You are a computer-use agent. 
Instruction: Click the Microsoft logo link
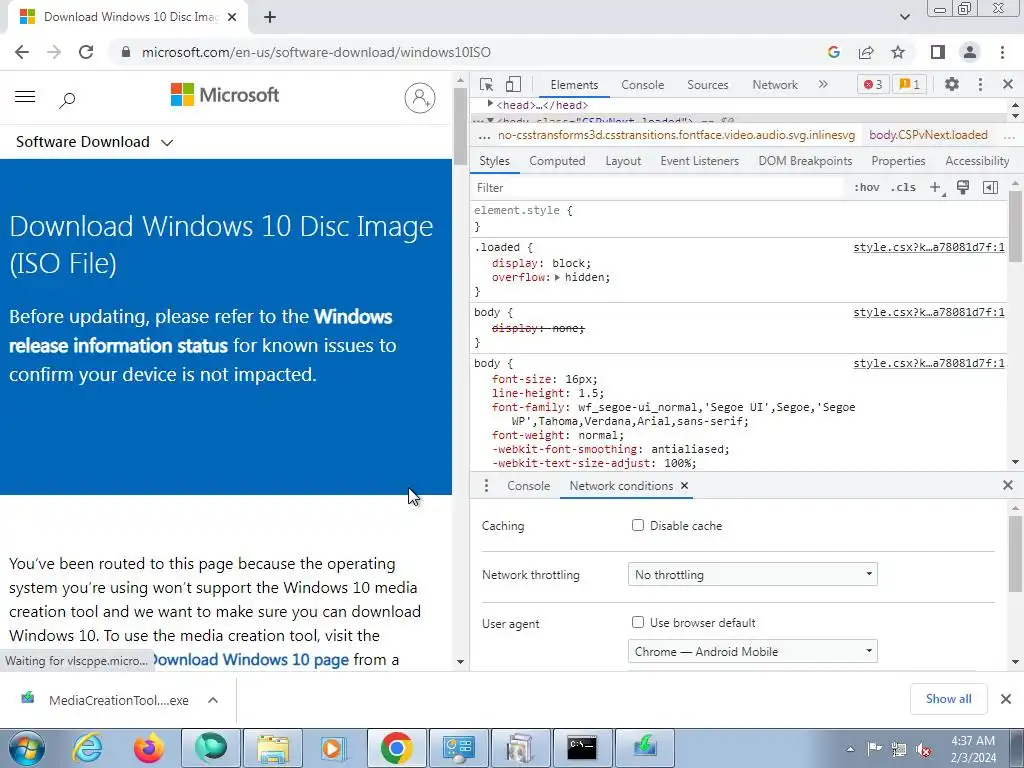225,95
